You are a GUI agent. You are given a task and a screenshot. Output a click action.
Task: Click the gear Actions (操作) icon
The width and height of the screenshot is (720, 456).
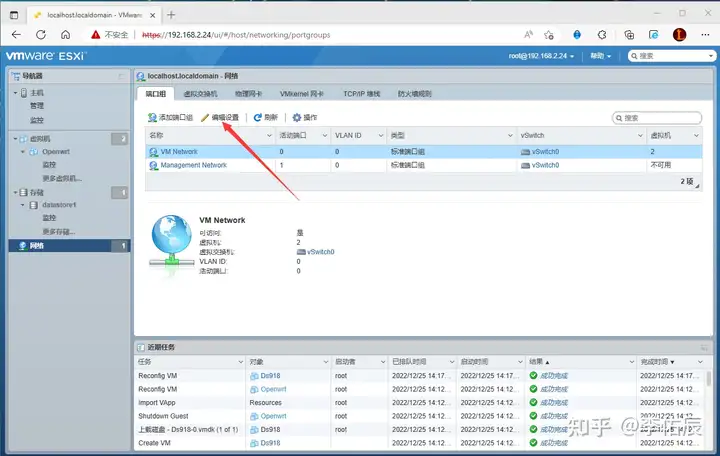[297, 118]
